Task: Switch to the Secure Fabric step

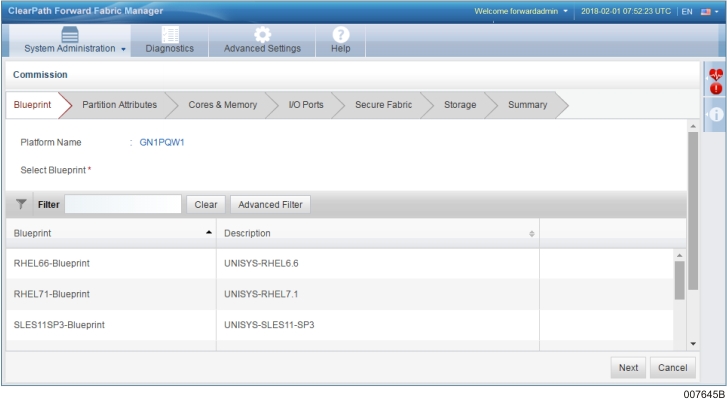Action: point(384,105)
